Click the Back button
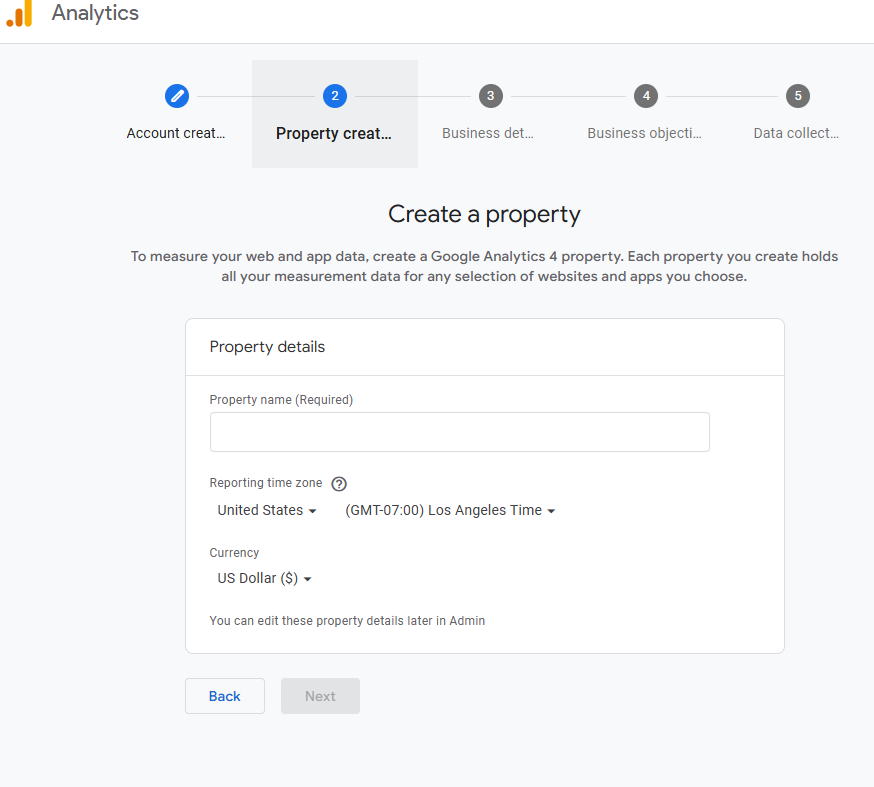 point(225,696)
